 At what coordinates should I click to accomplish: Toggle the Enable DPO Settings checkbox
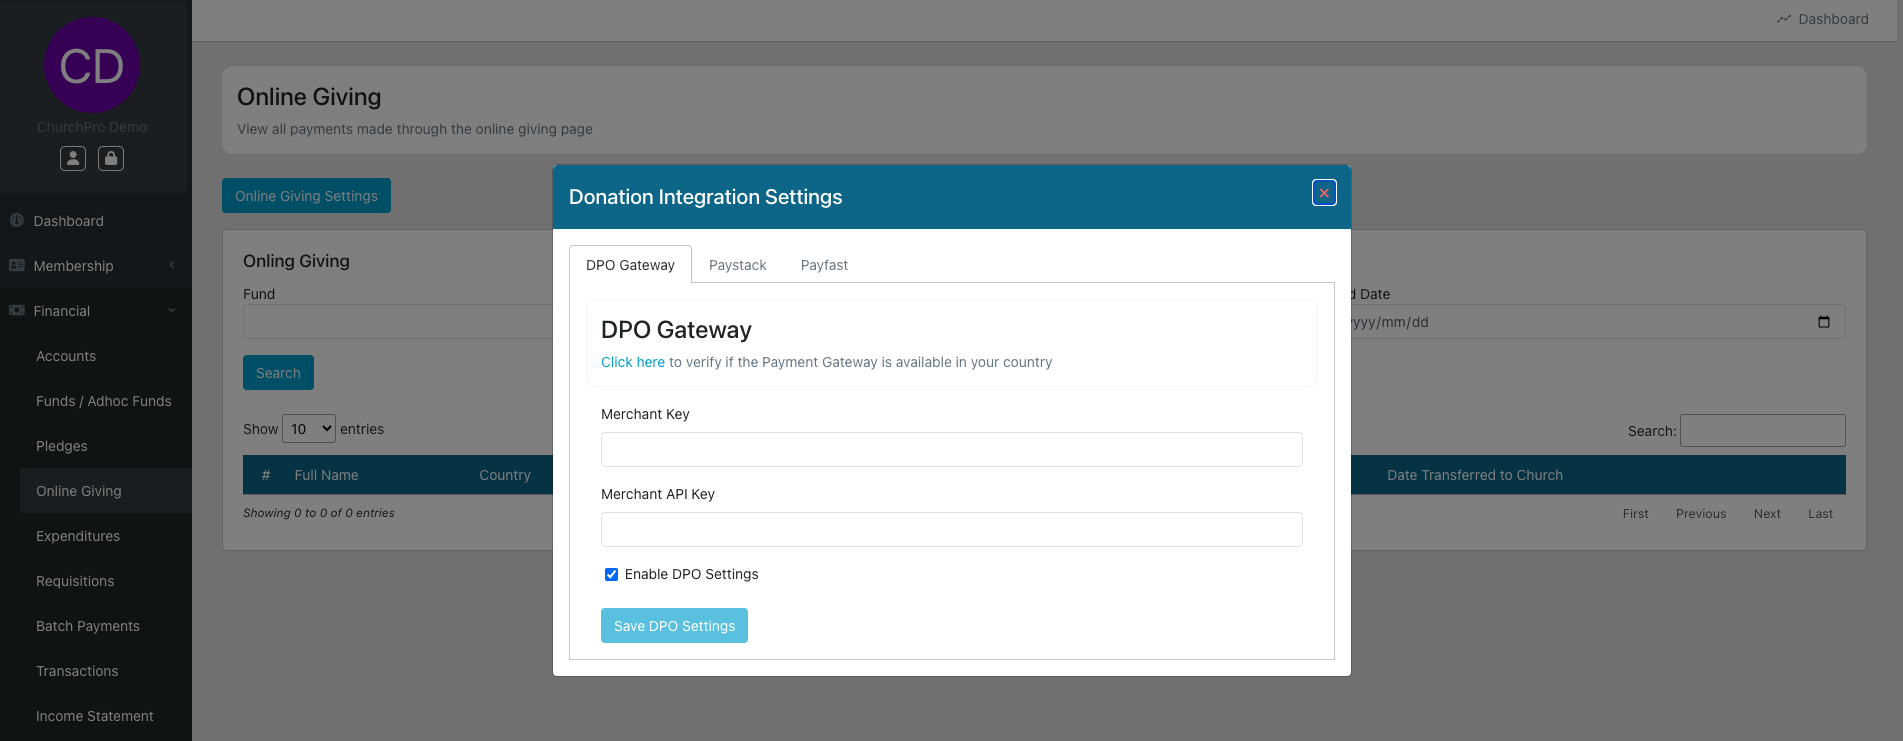click(x=611, y=574)
